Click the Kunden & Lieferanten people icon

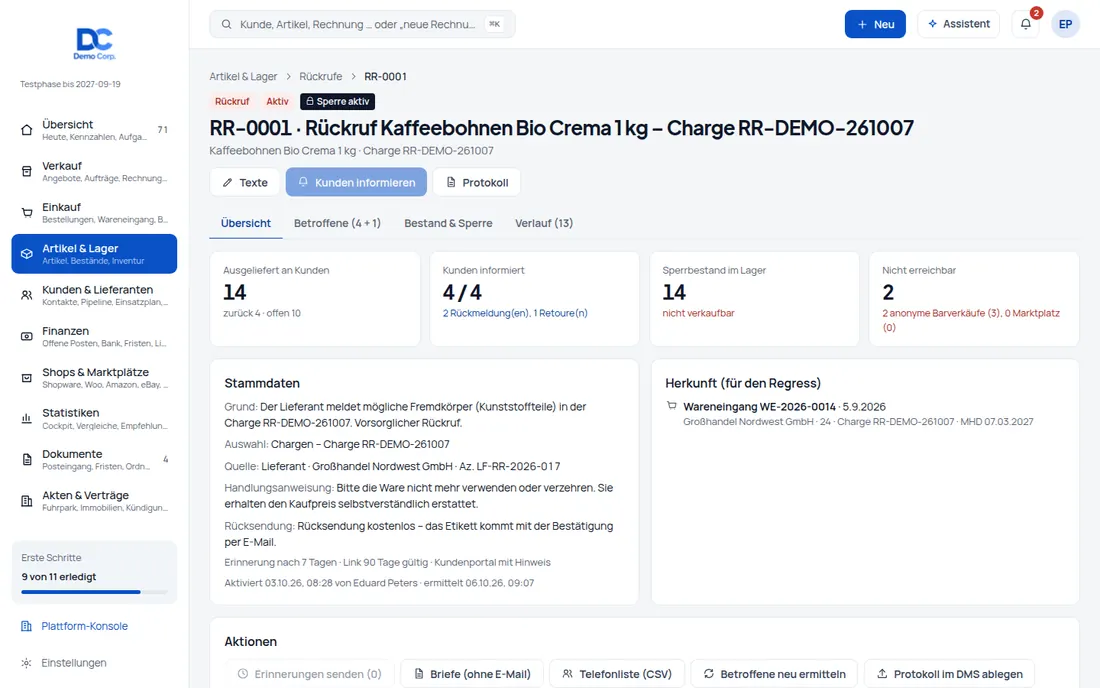[x=27, y=295]
